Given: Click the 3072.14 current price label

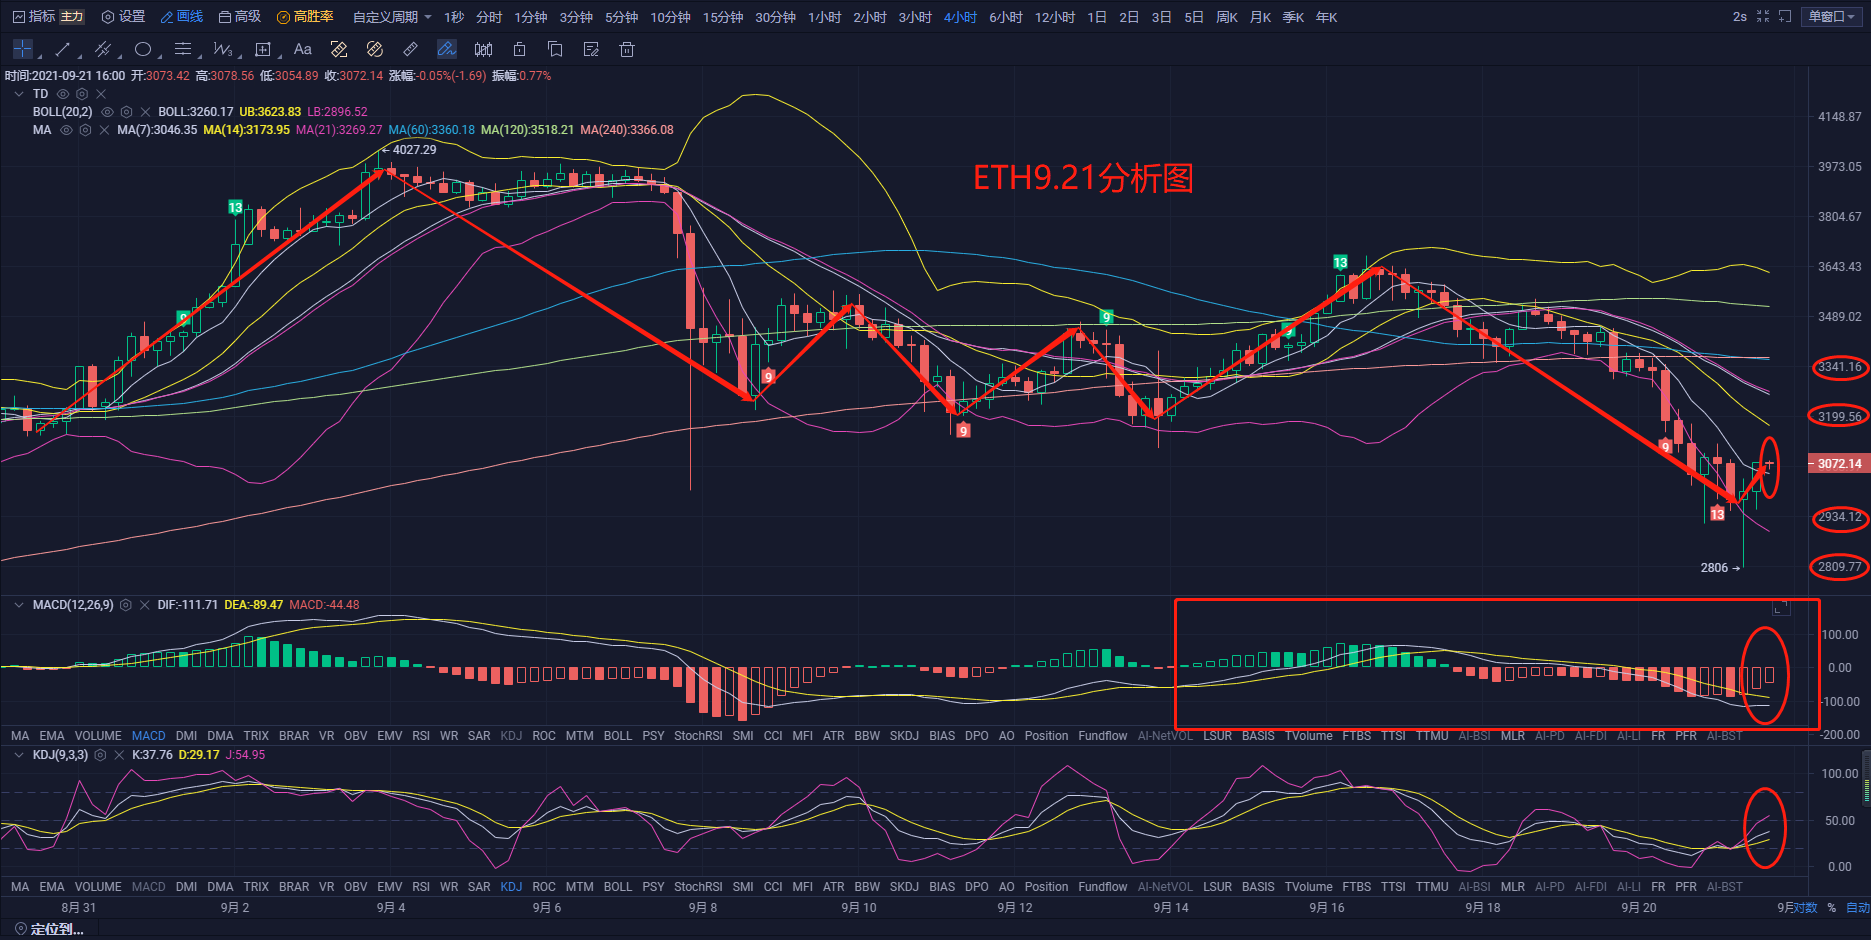Looking at the screenshot, I should (1839, 464).
